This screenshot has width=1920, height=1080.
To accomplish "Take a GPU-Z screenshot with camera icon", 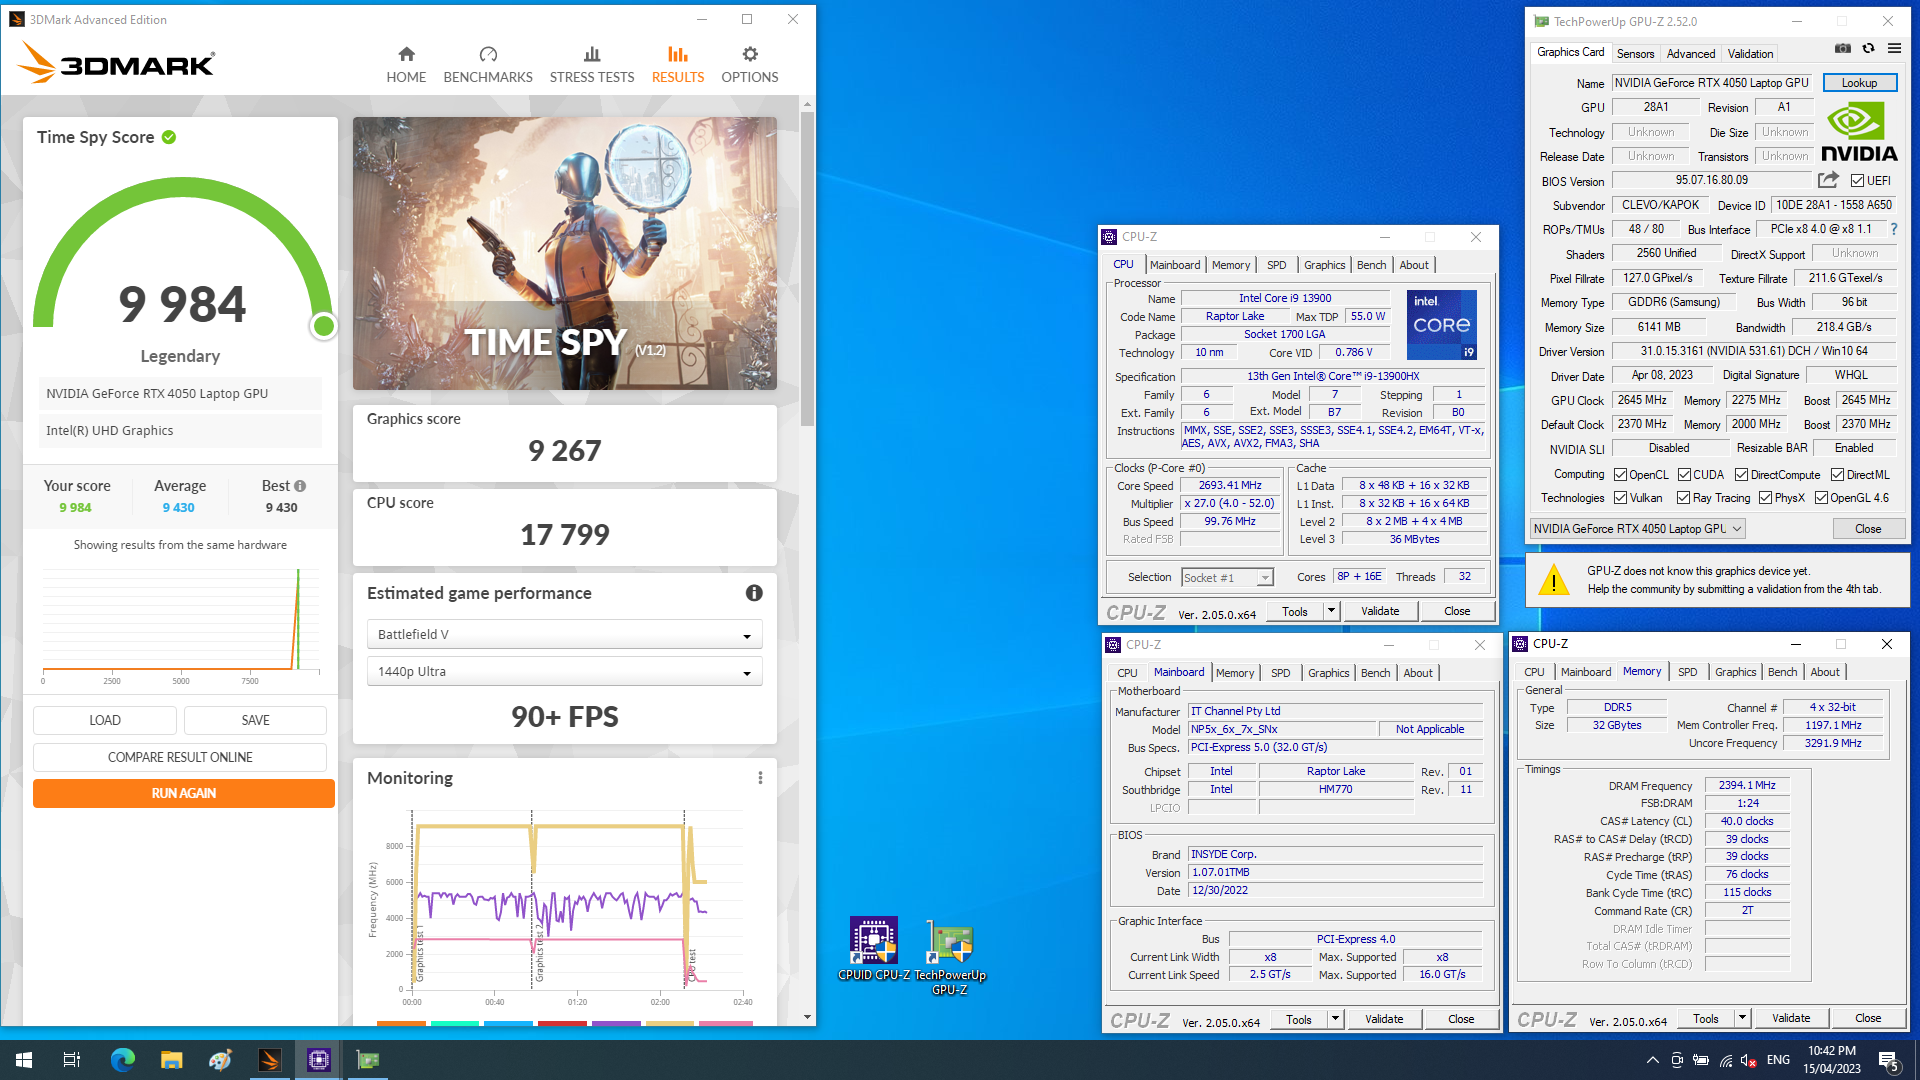I will coord(1843,48).
